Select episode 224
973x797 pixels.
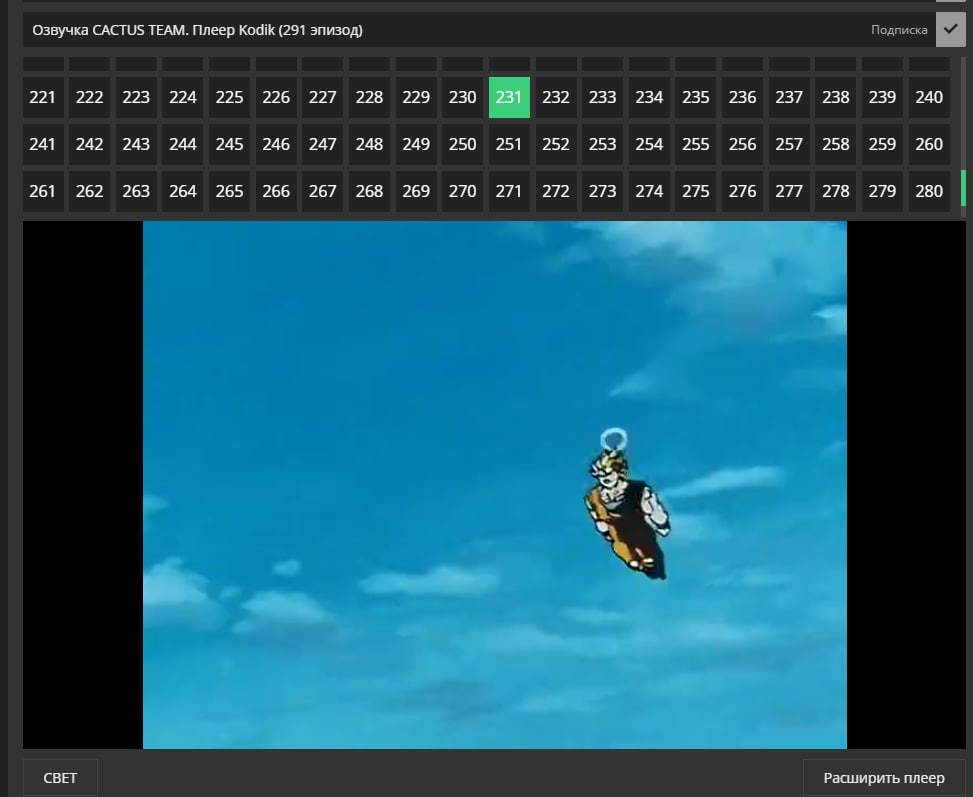tap(182, 97)
